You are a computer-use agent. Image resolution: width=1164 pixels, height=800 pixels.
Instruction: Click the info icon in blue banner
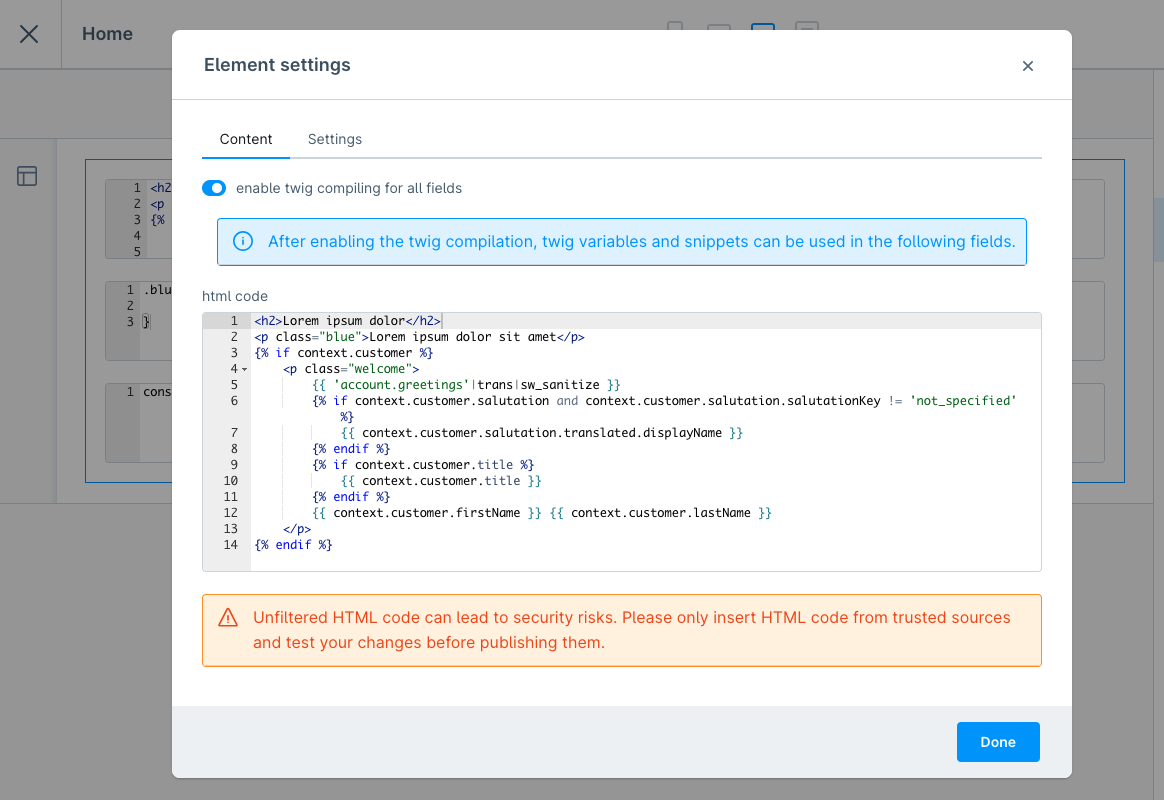242,241
